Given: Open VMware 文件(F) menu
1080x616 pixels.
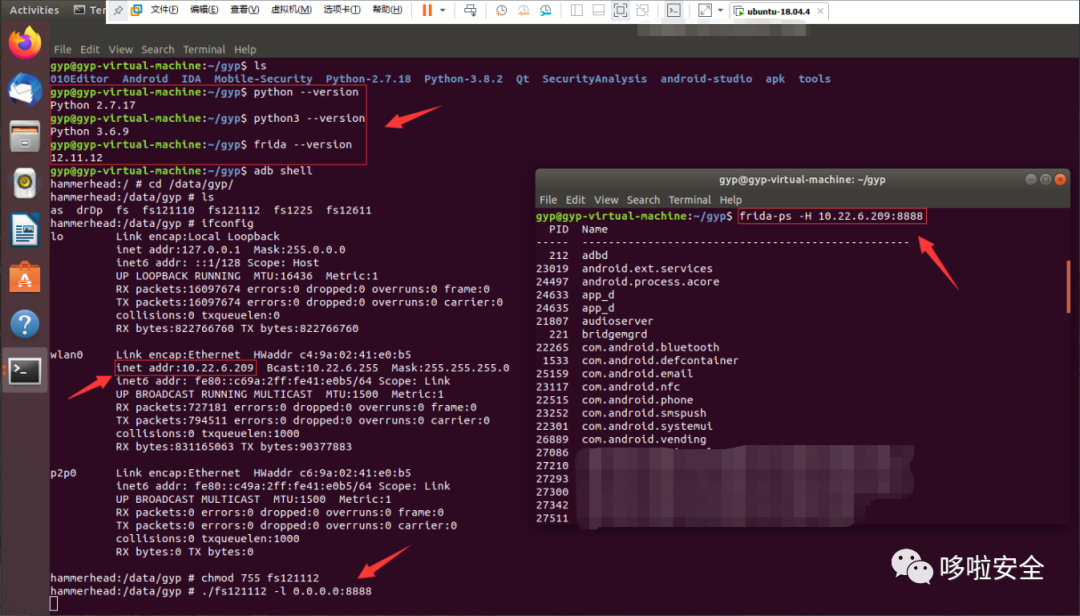Looking at the screenshot, I should pyautogui.click(x=165, y=10).
